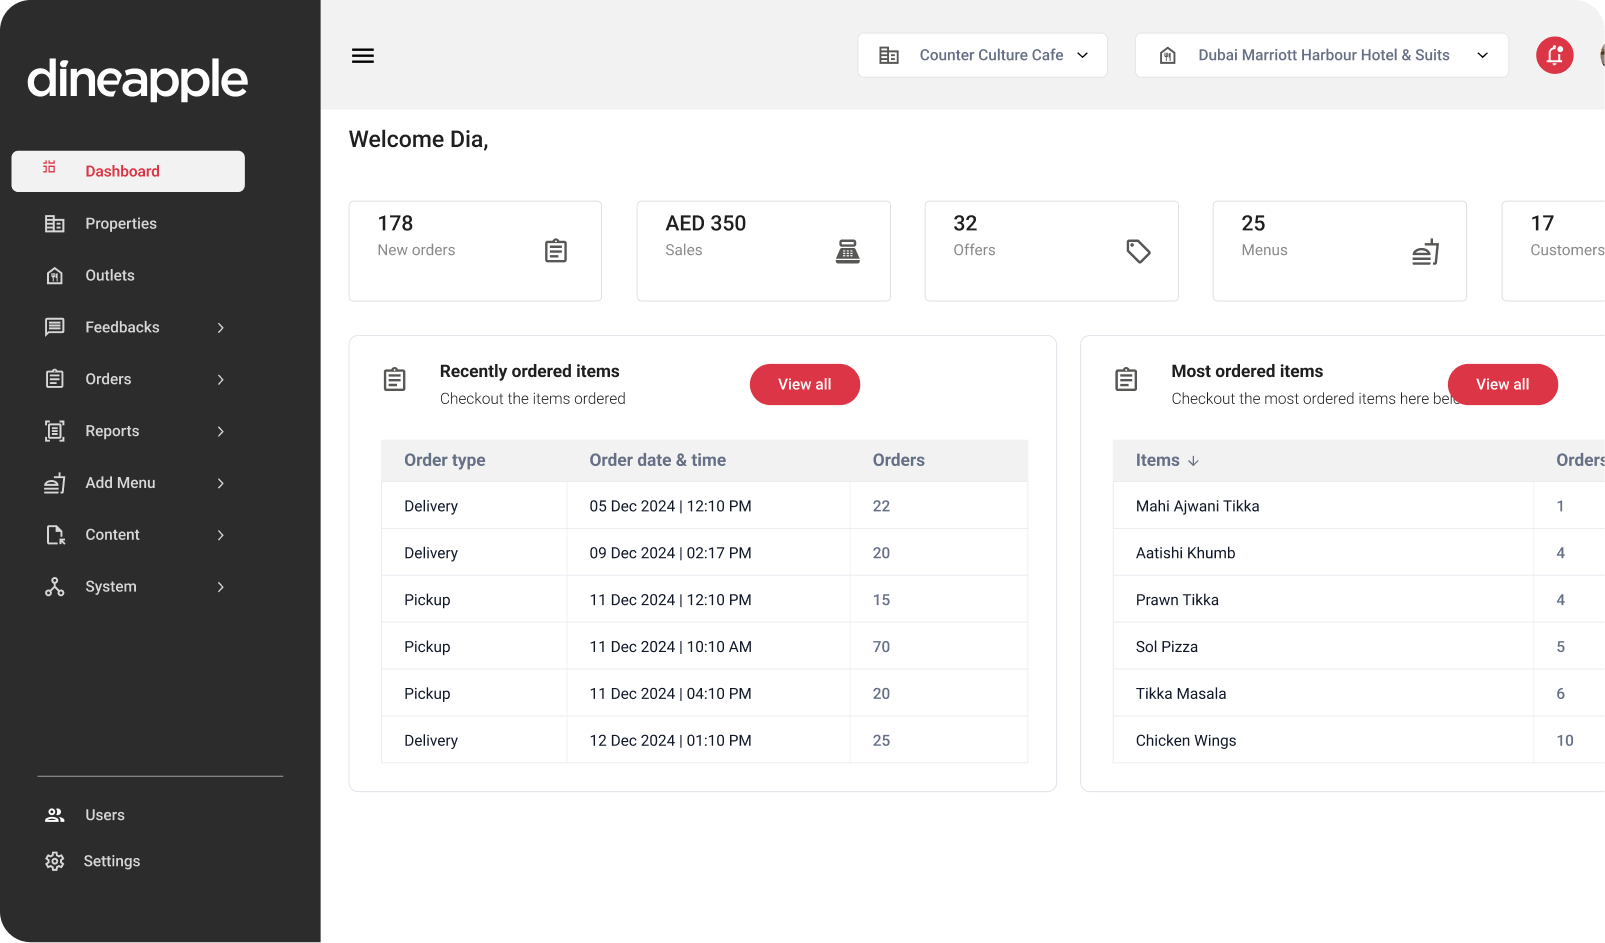Open the hamburger menu at top
This screenshot has width=1605, height=943.
coord(362,55)
